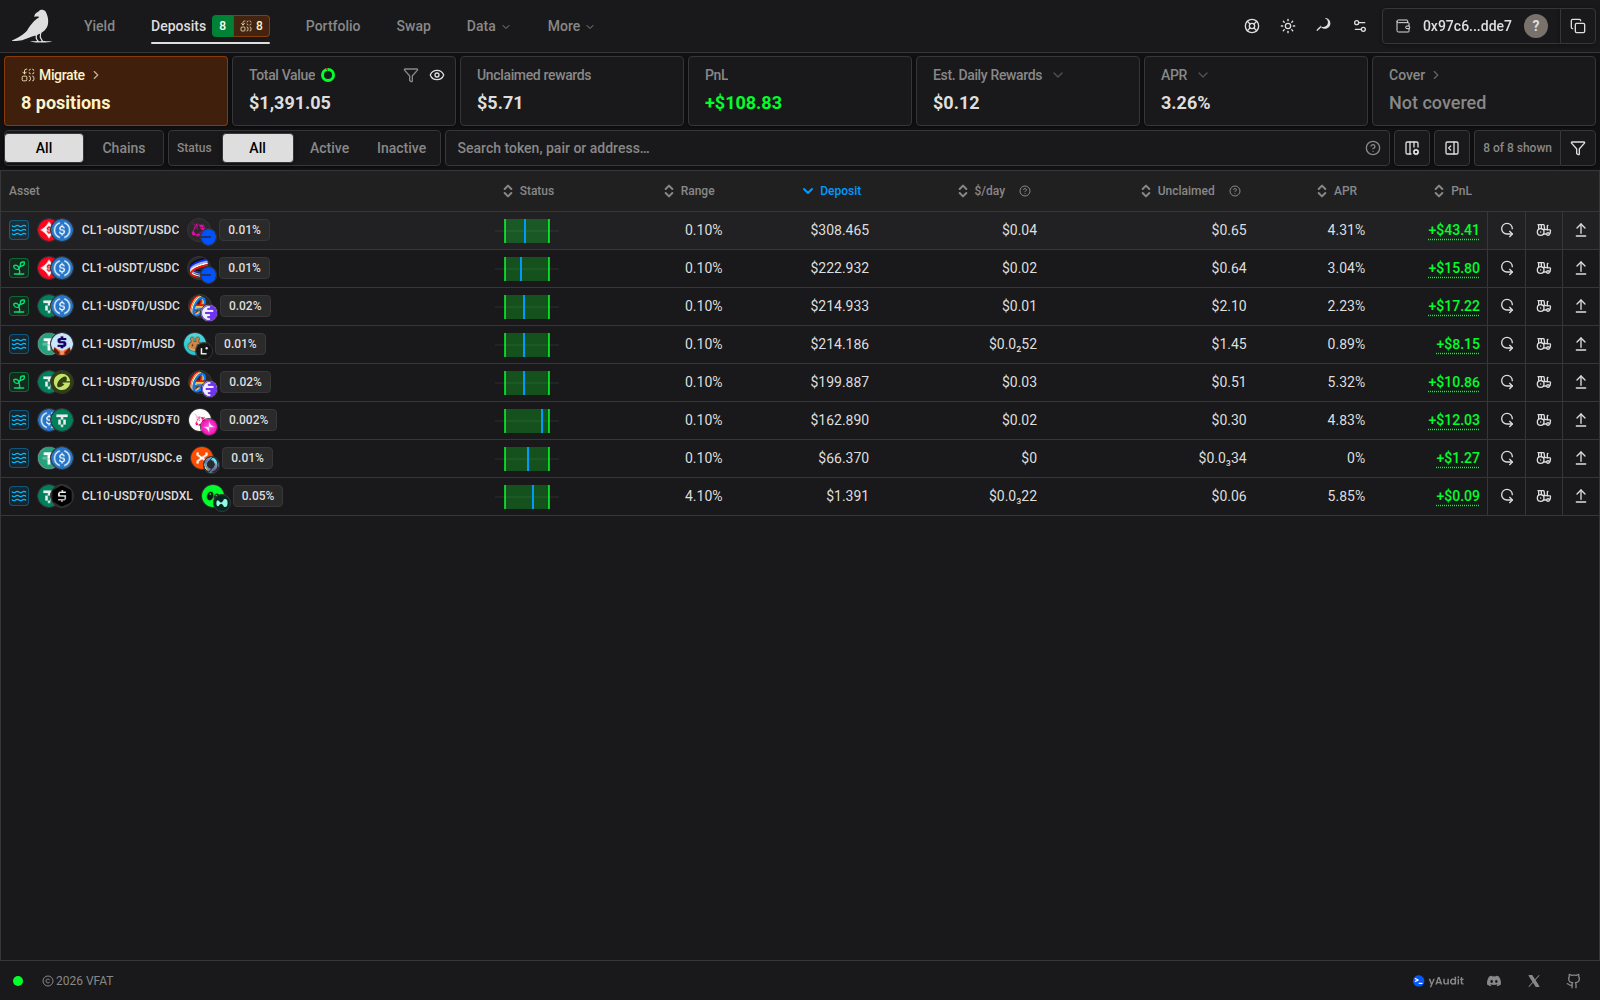Open the Cover link

tap(1414, 75)
